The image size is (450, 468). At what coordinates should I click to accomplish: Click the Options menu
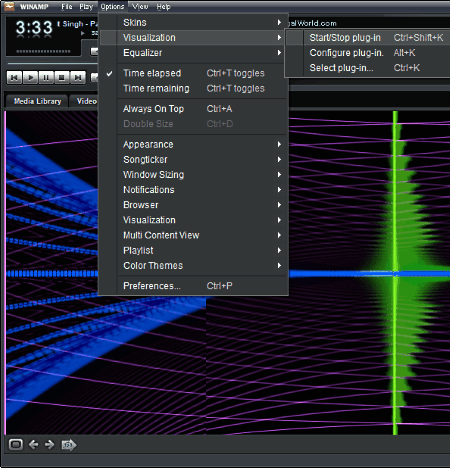point(112,6)
